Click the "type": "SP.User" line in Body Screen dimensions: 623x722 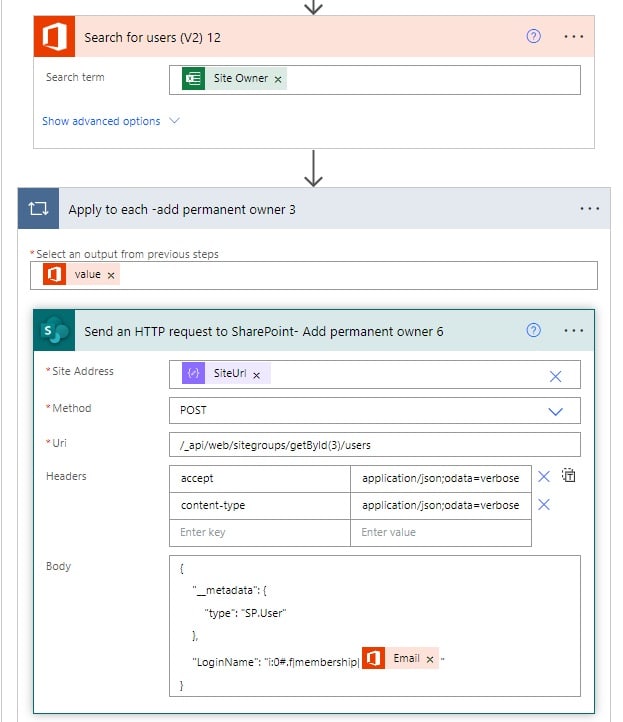coord(245,613)
